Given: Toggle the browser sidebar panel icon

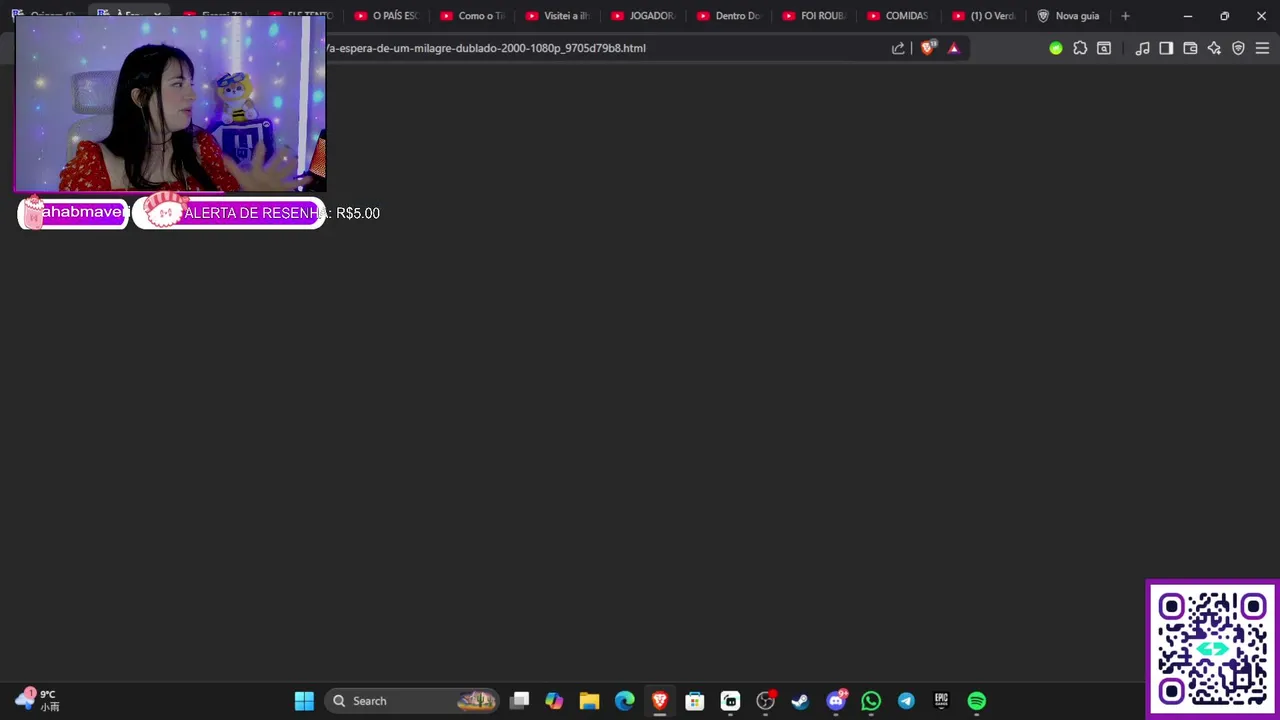Looking at the screenshot, I should (1166, 48).
